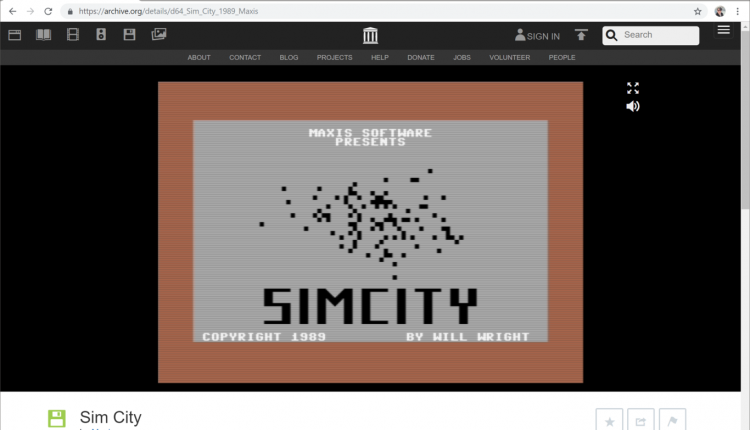The width and height of the screenshot is (750, 430).
Task: Enter fullscreen mode for the emulator
Action: (x=632, y=88)
